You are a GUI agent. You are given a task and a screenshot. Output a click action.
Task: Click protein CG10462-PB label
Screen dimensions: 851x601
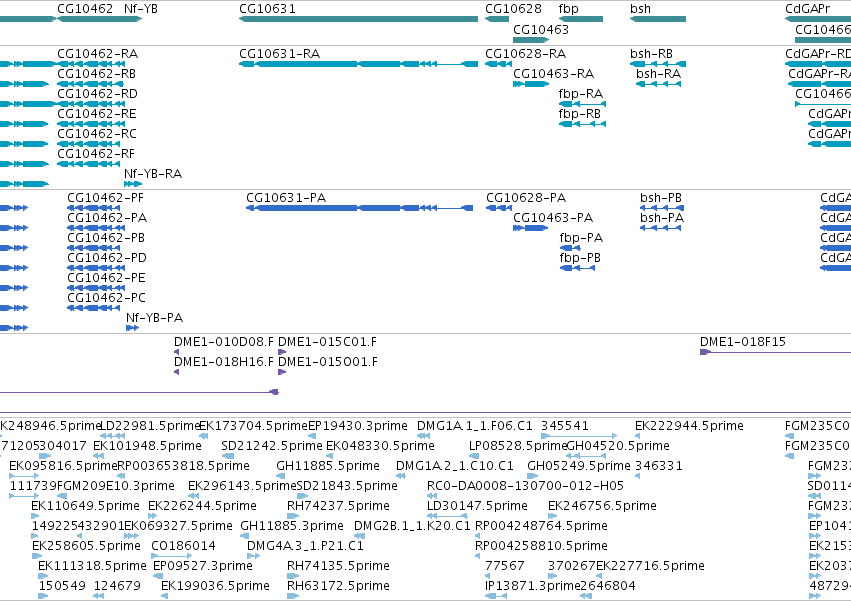tap(106, 238)
